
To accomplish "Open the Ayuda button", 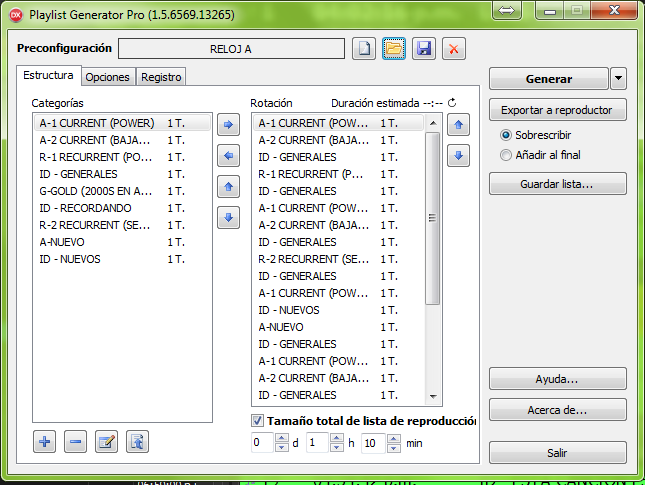I will 558,379.
